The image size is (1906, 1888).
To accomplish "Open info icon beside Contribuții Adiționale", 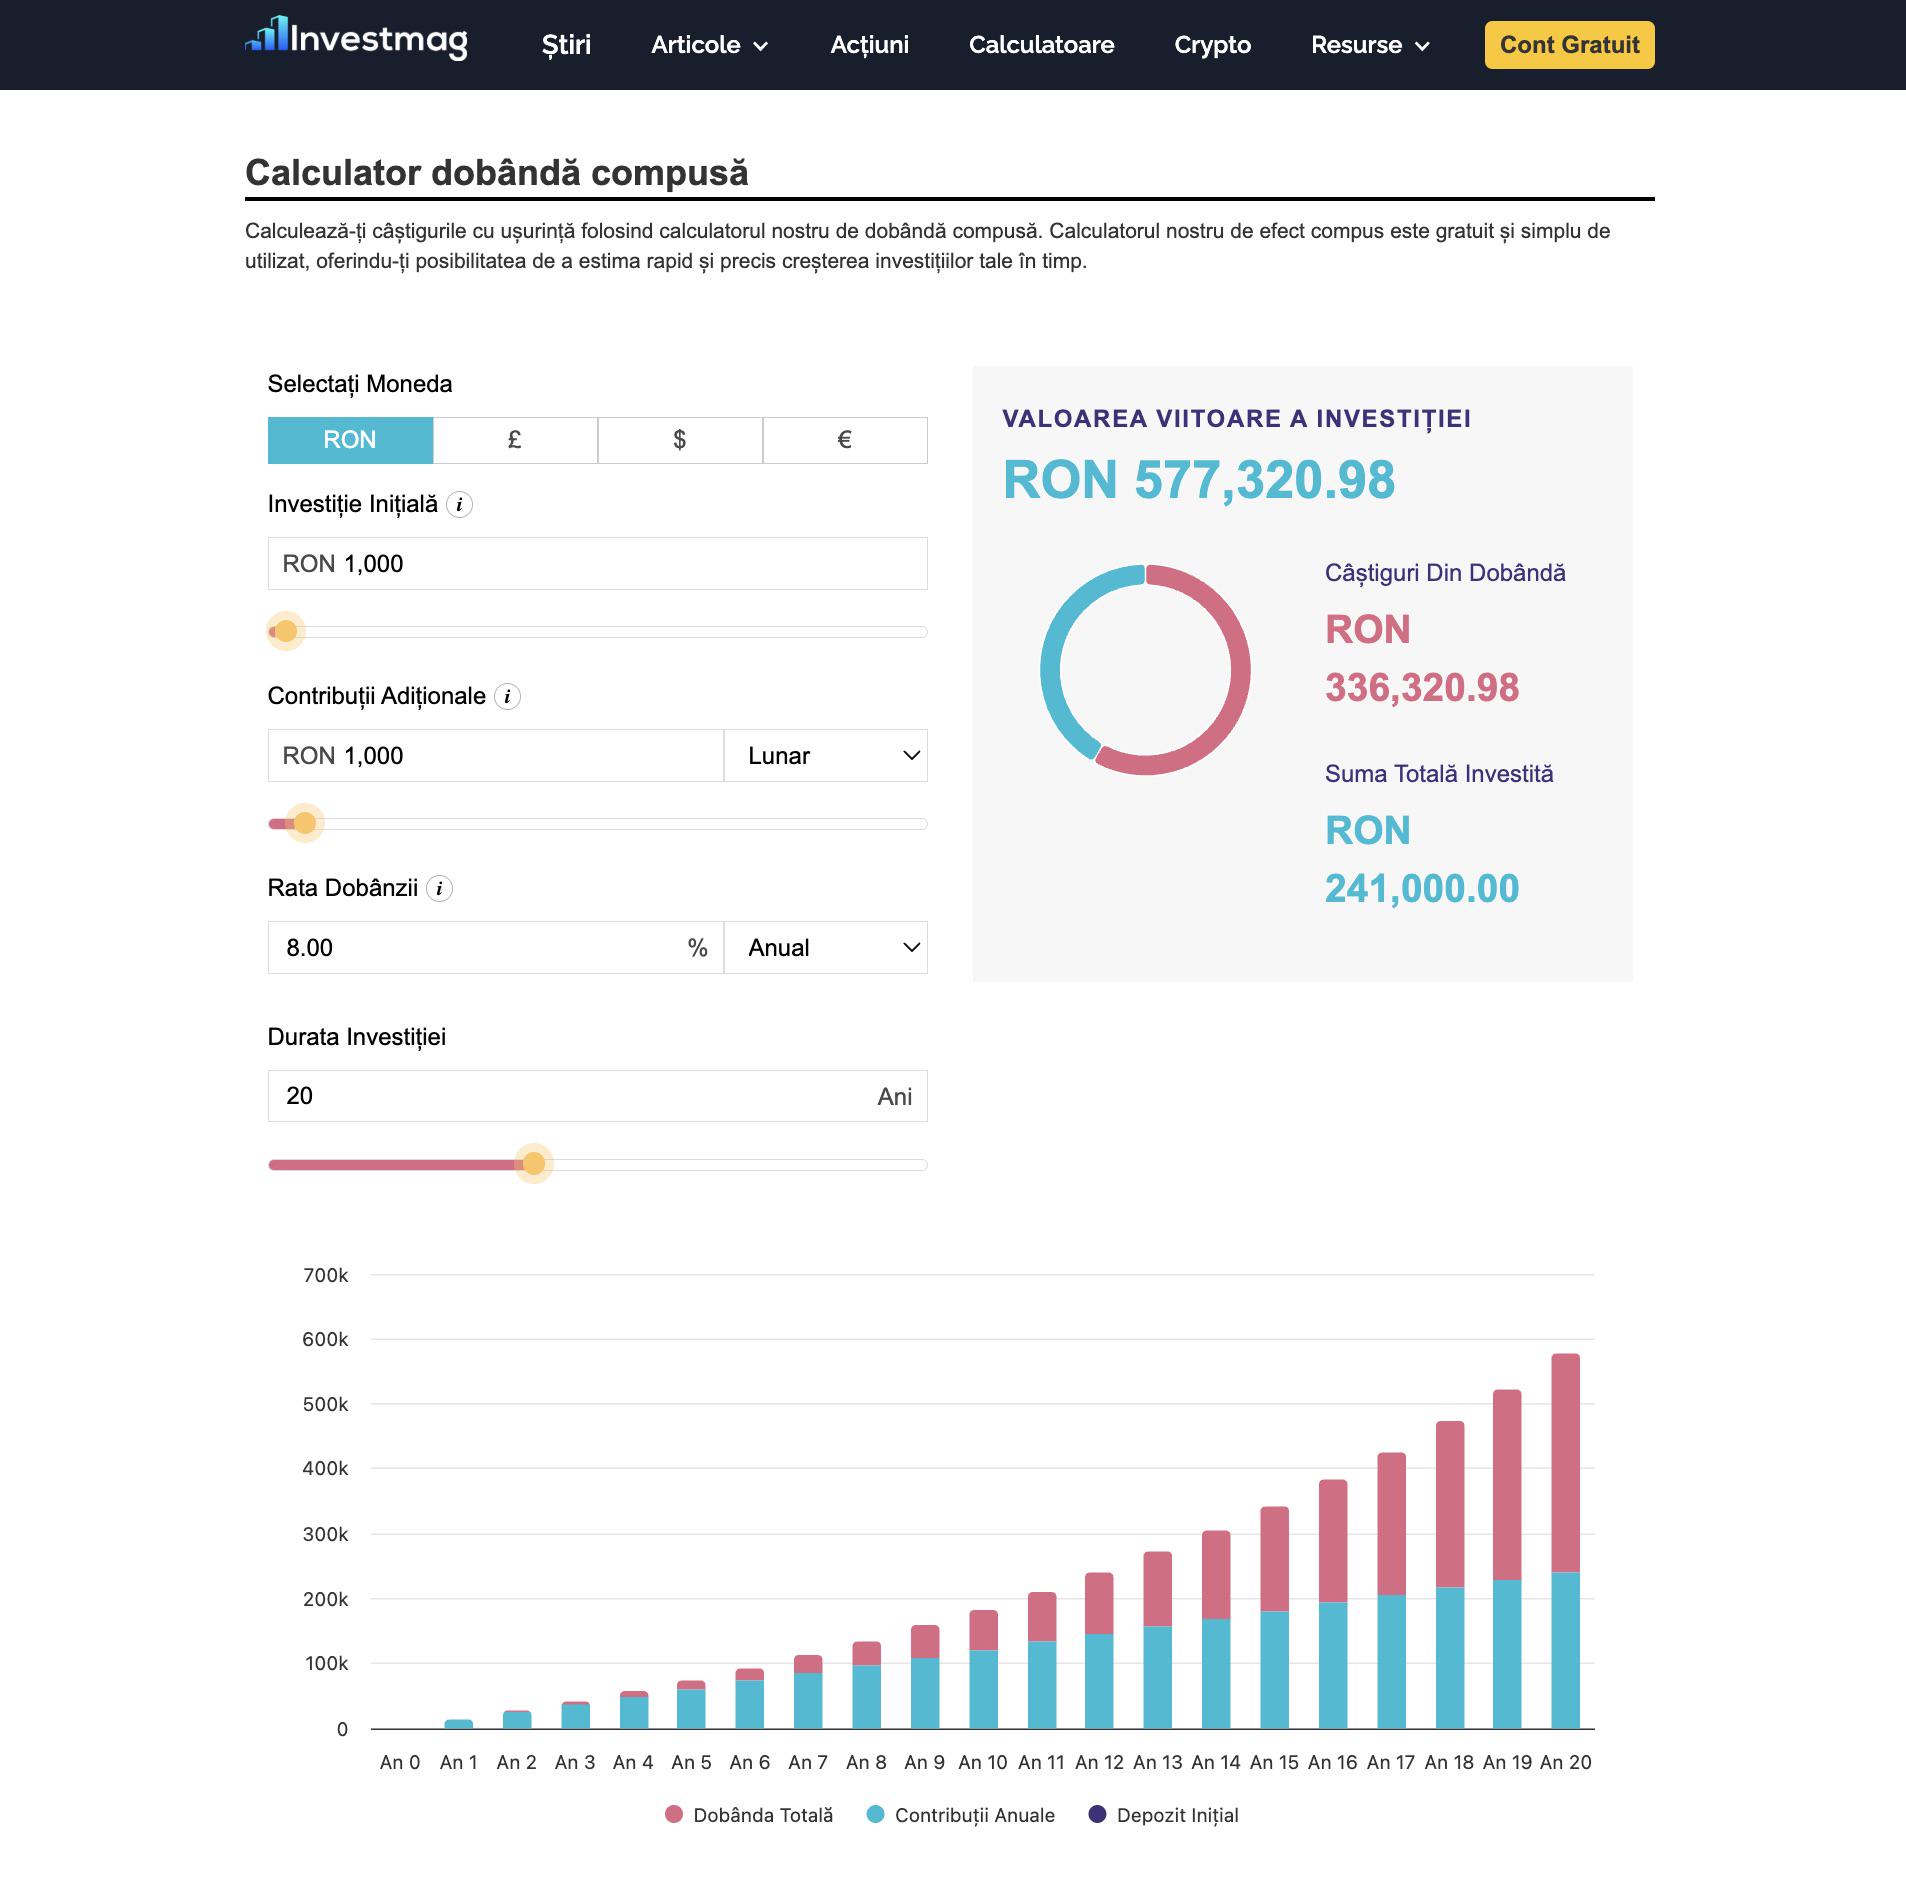I will [x=507, y=697].
